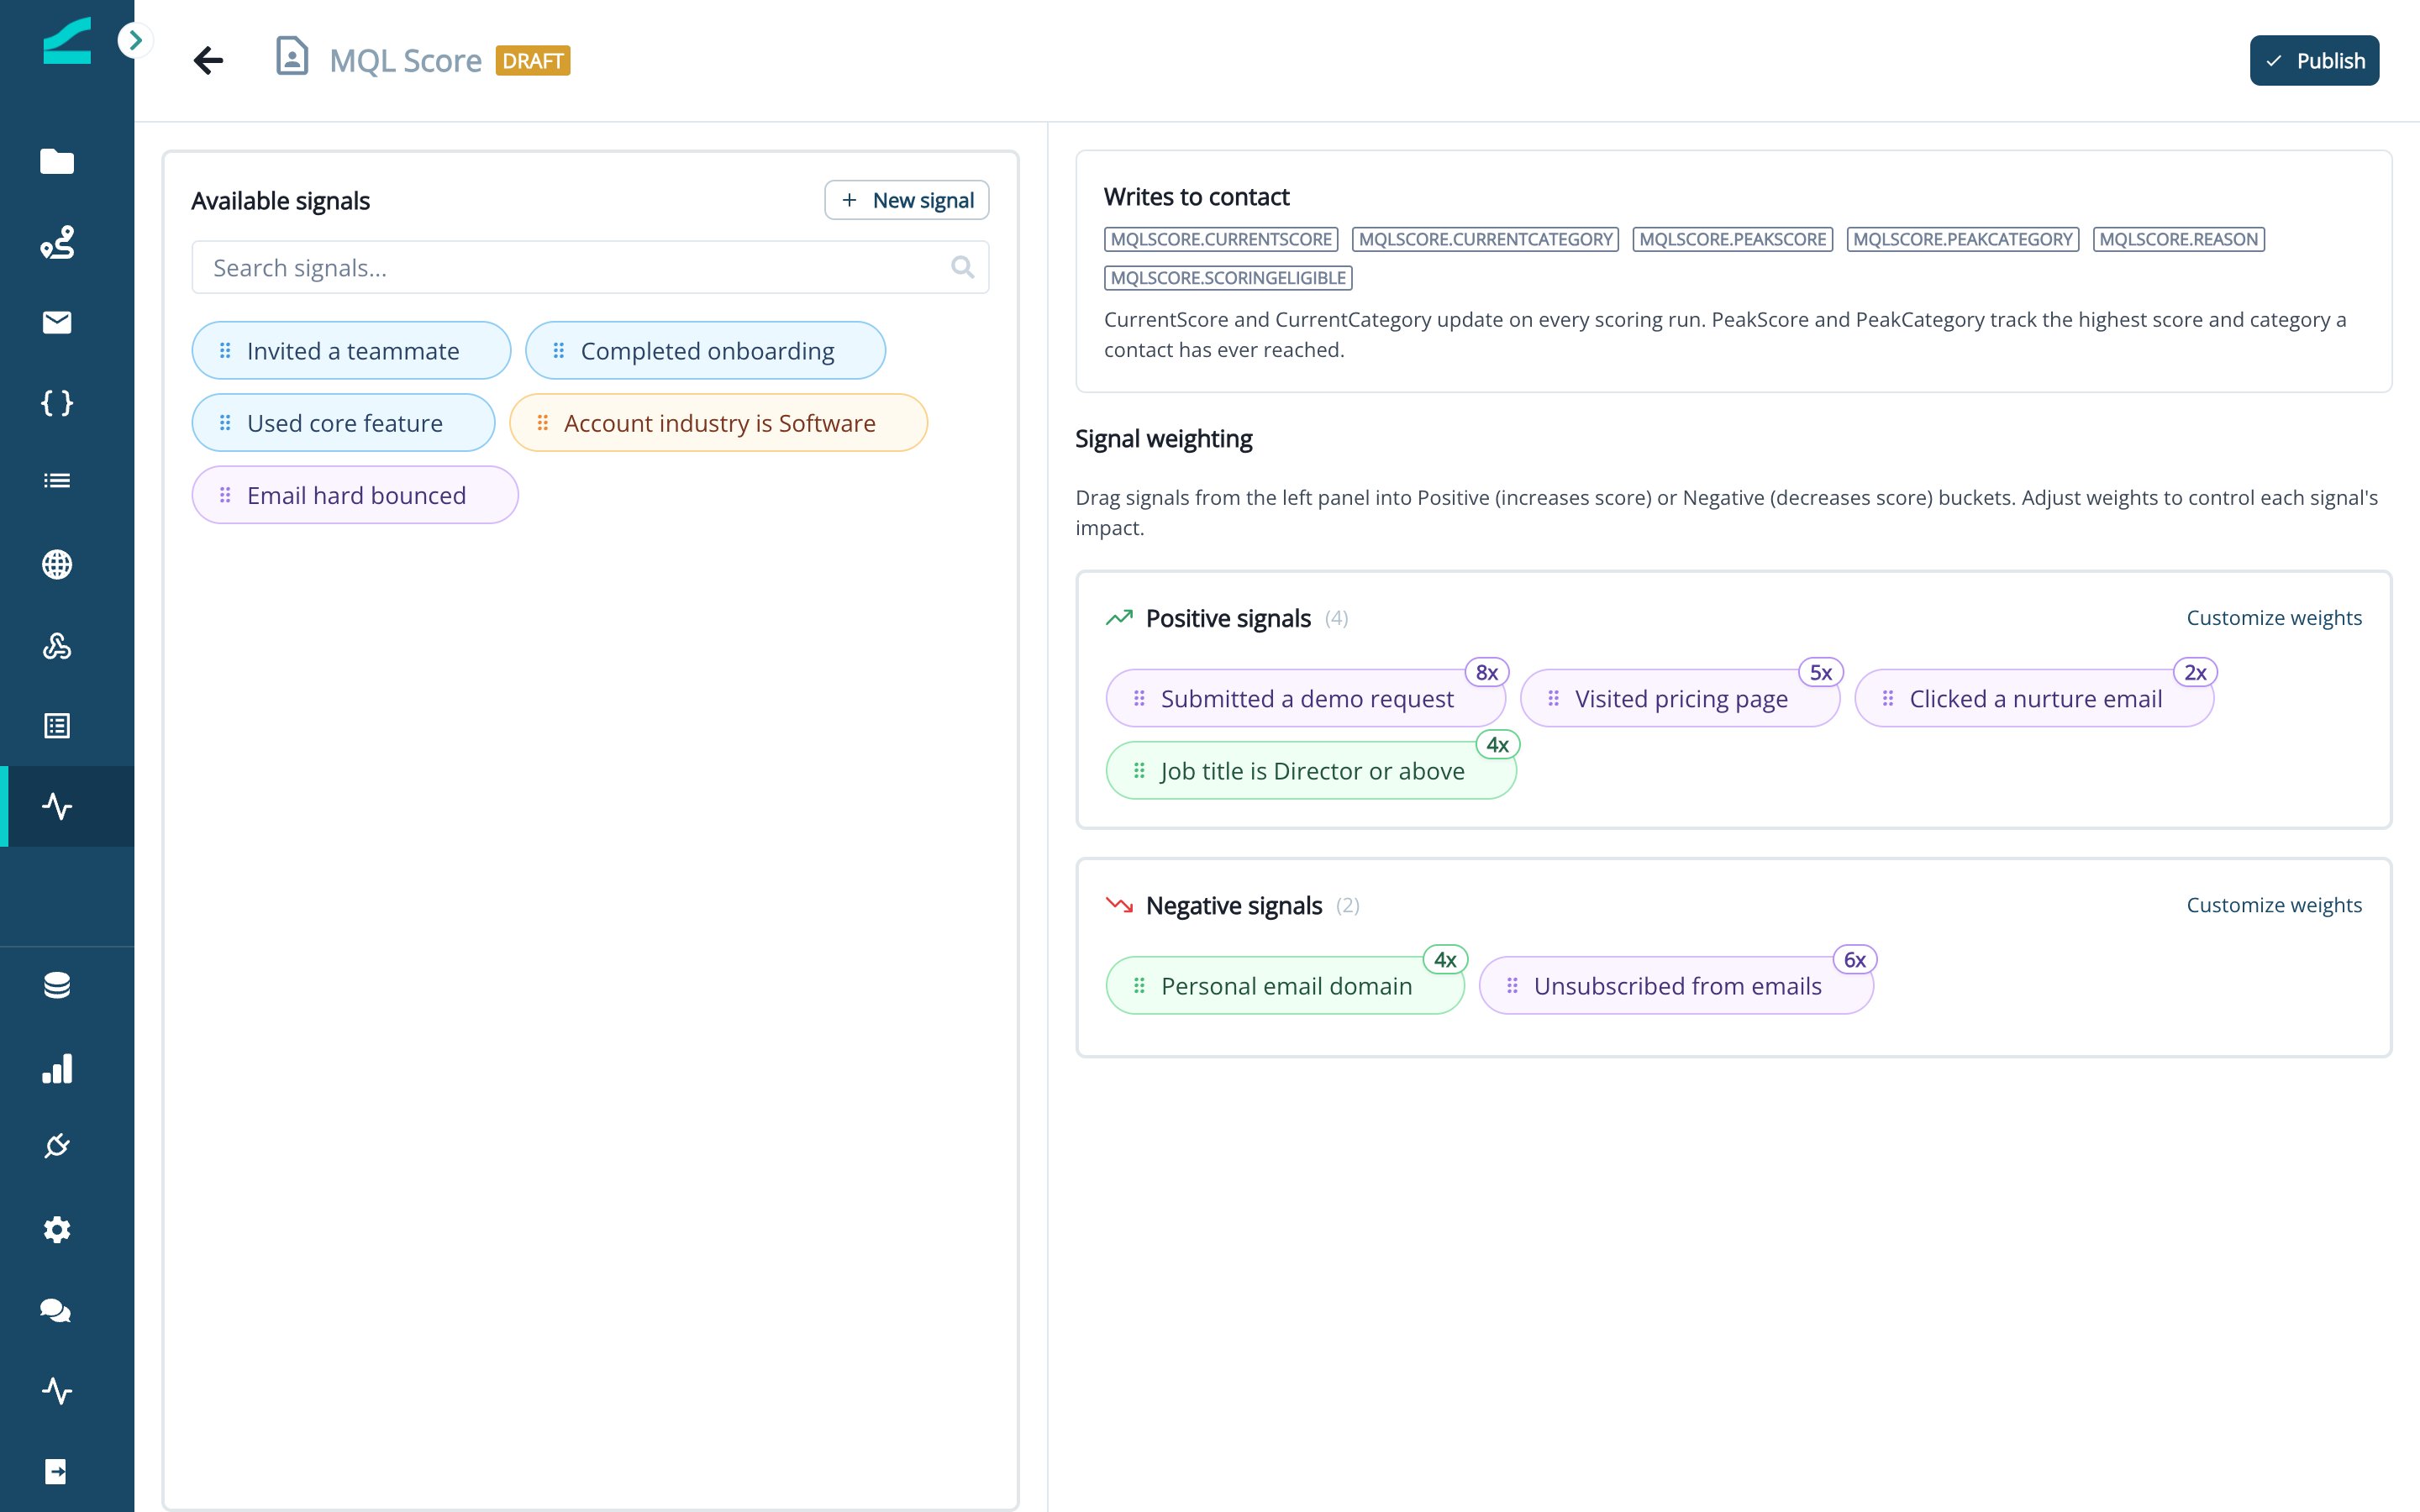This screenshot has height=1512, width=2420.
Task: Open the list icon in sidebar
Action: coord(57,481)
